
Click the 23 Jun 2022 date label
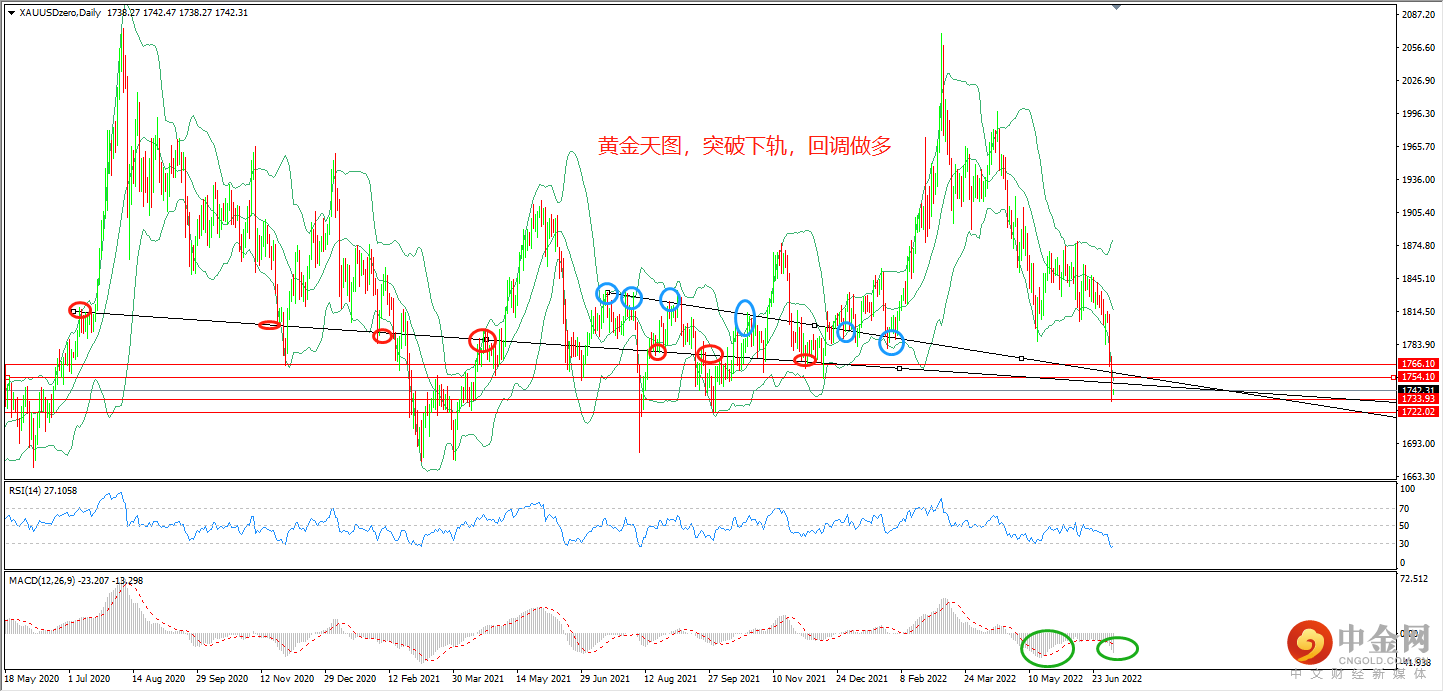[1119, 678]
